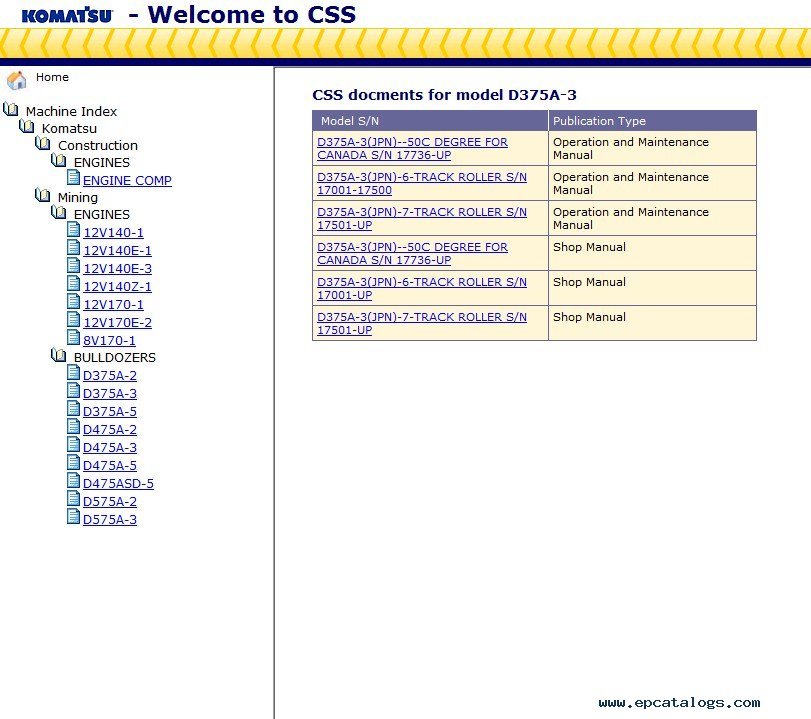Click document icon next to D475A-2

74,427
